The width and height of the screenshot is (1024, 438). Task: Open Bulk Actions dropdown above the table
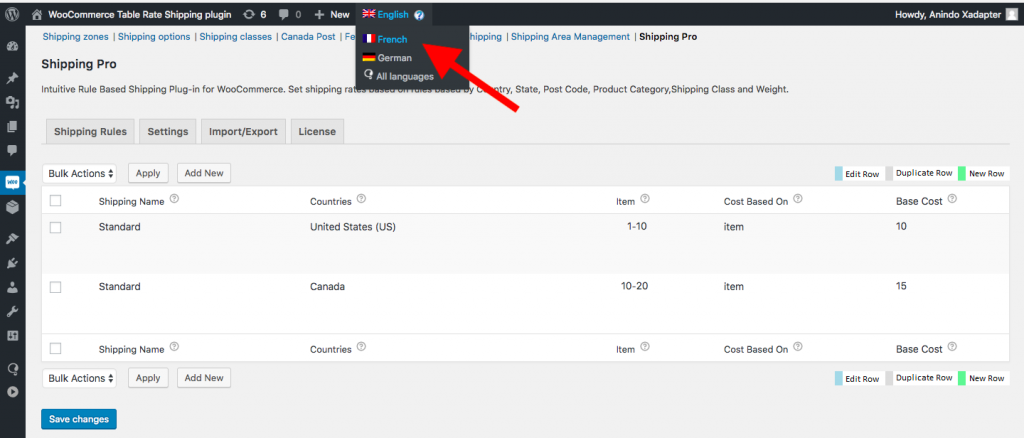click(80, 174)
